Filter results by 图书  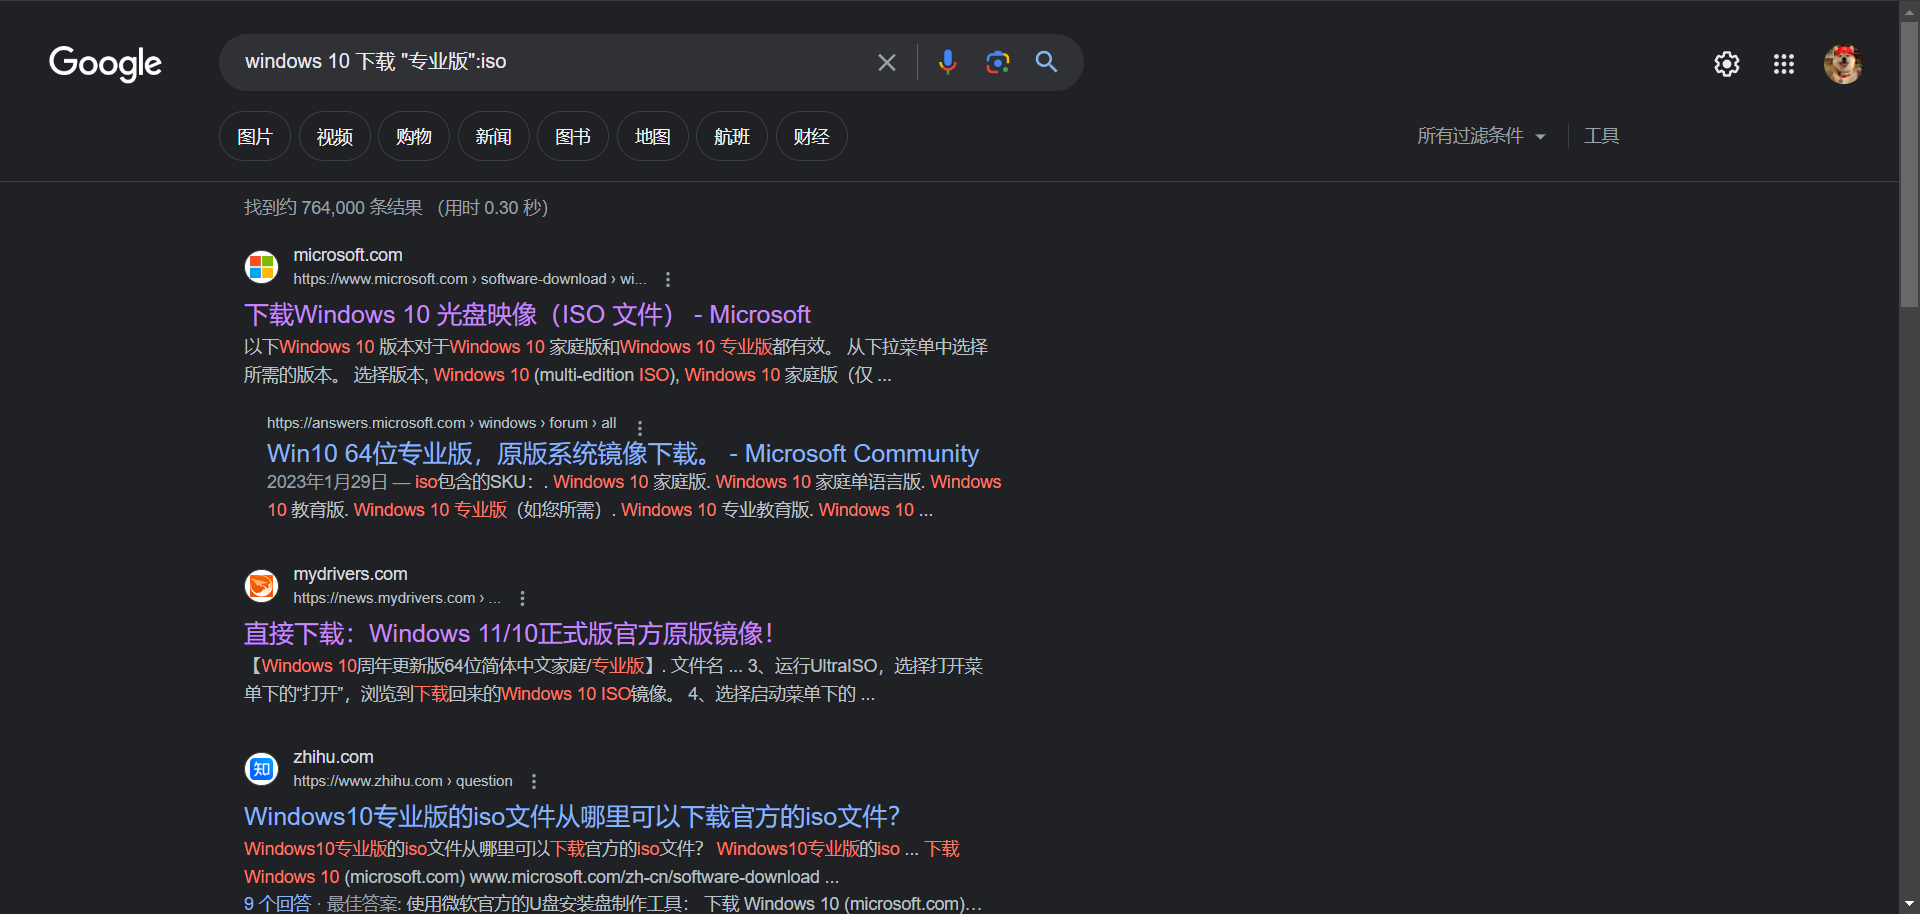pos(573,136)
